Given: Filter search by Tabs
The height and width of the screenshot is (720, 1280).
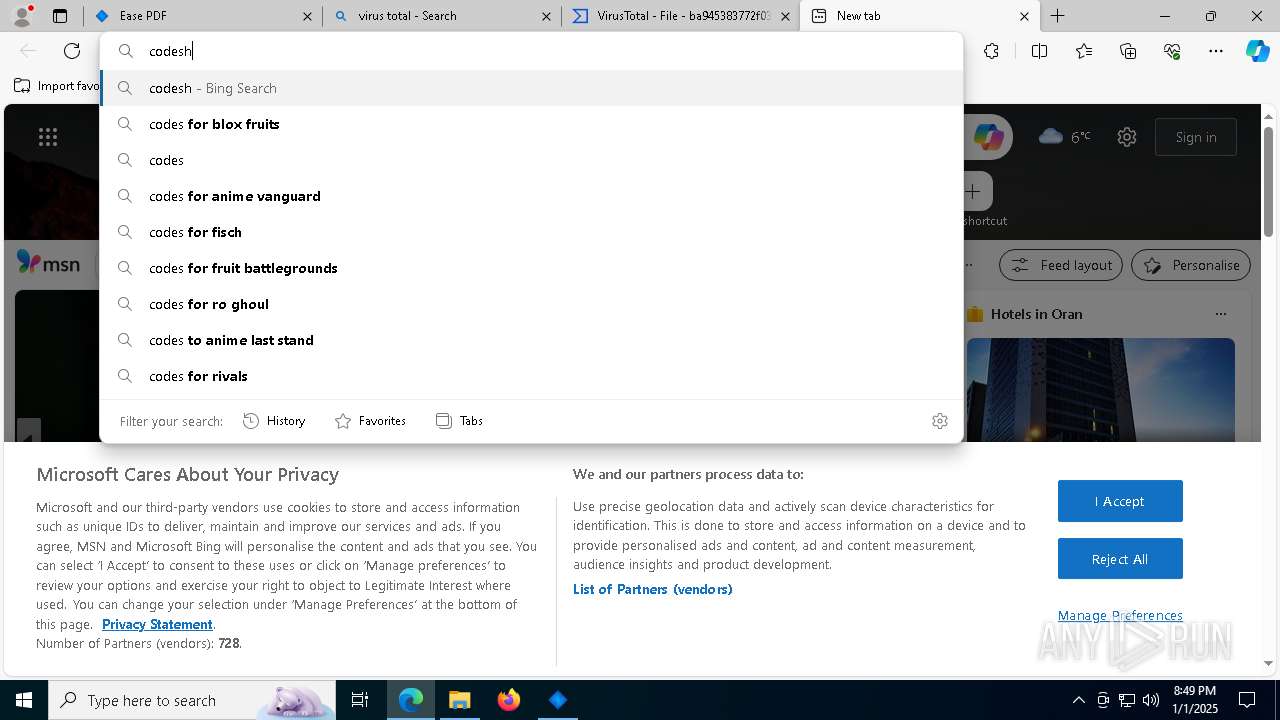Looking at the screenshot, I should (x=459, y=421).
